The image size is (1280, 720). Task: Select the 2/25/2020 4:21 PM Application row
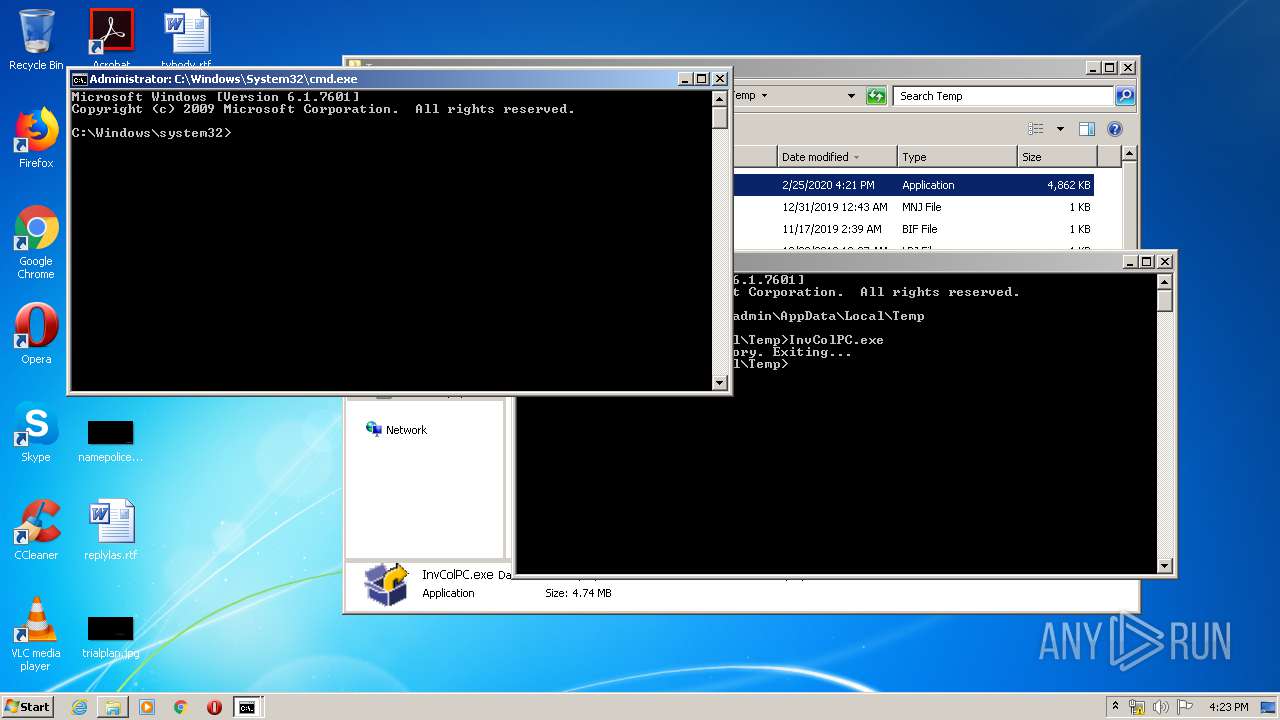[x=913, y=185]
